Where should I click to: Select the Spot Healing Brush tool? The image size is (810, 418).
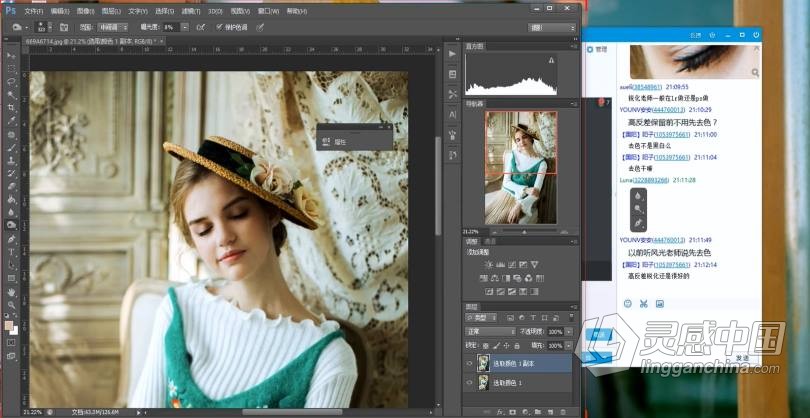click(x=11, y=134)
